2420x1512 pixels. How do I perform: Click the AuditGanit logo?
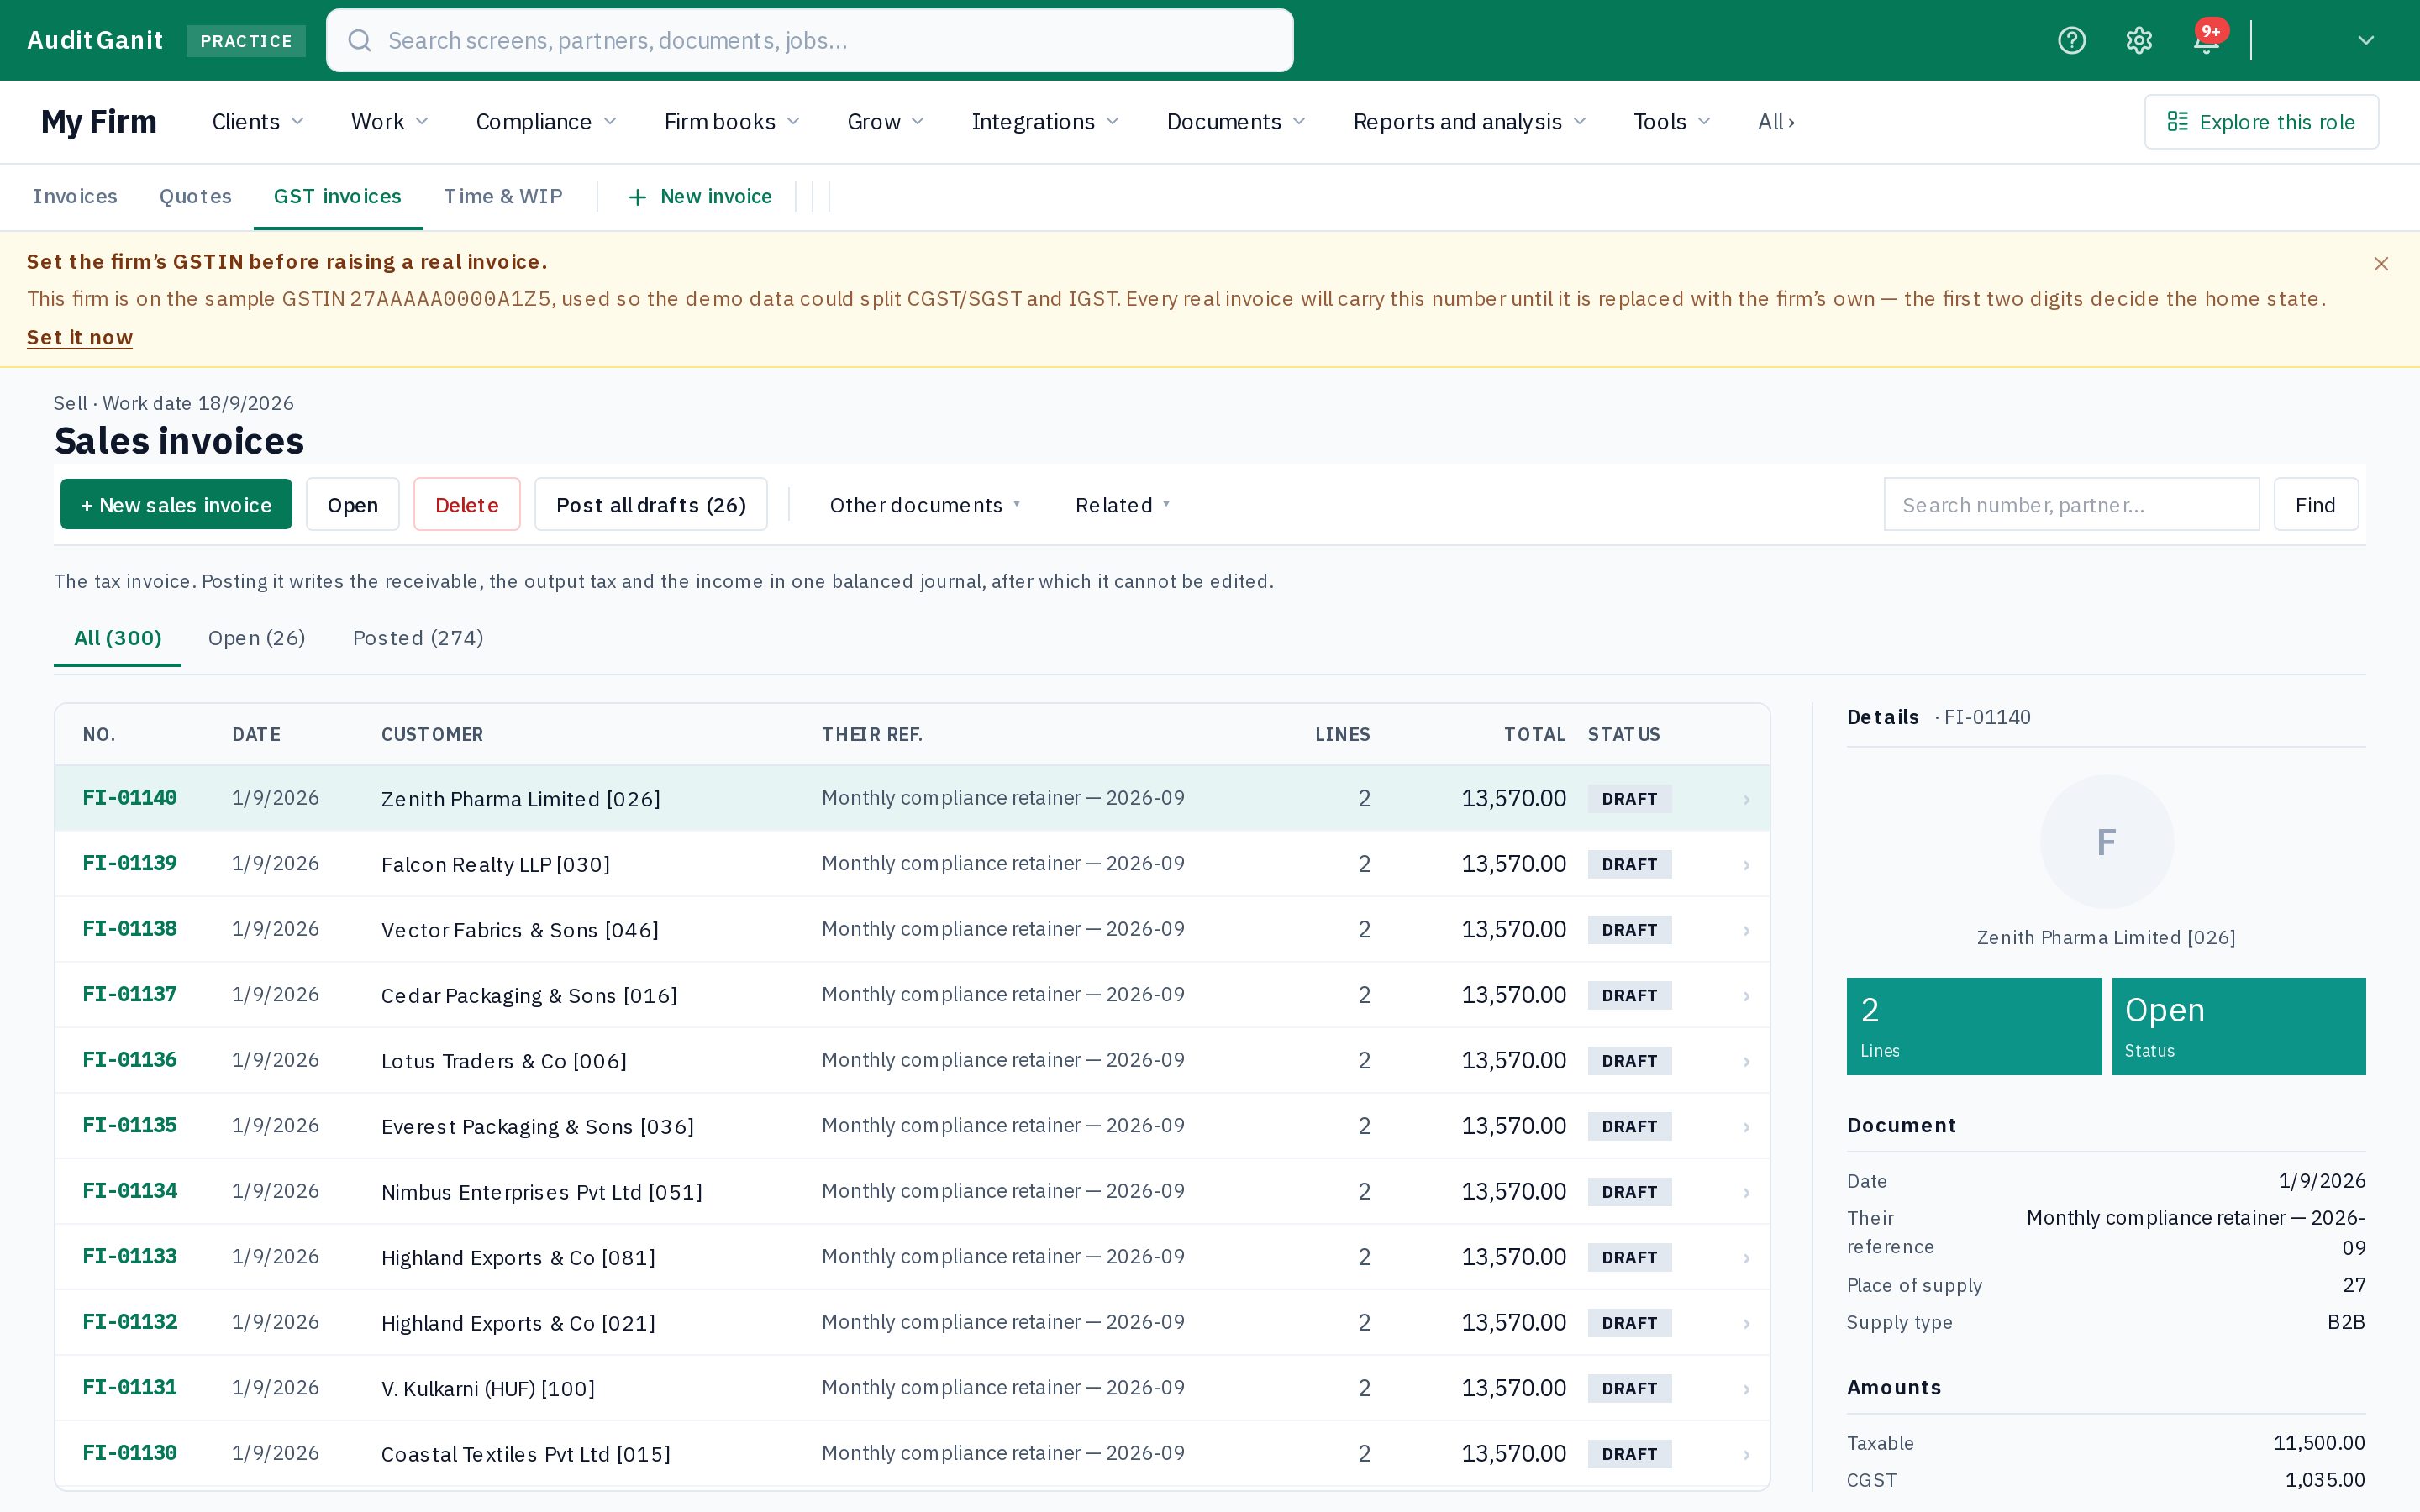click(x=95, y=40)
